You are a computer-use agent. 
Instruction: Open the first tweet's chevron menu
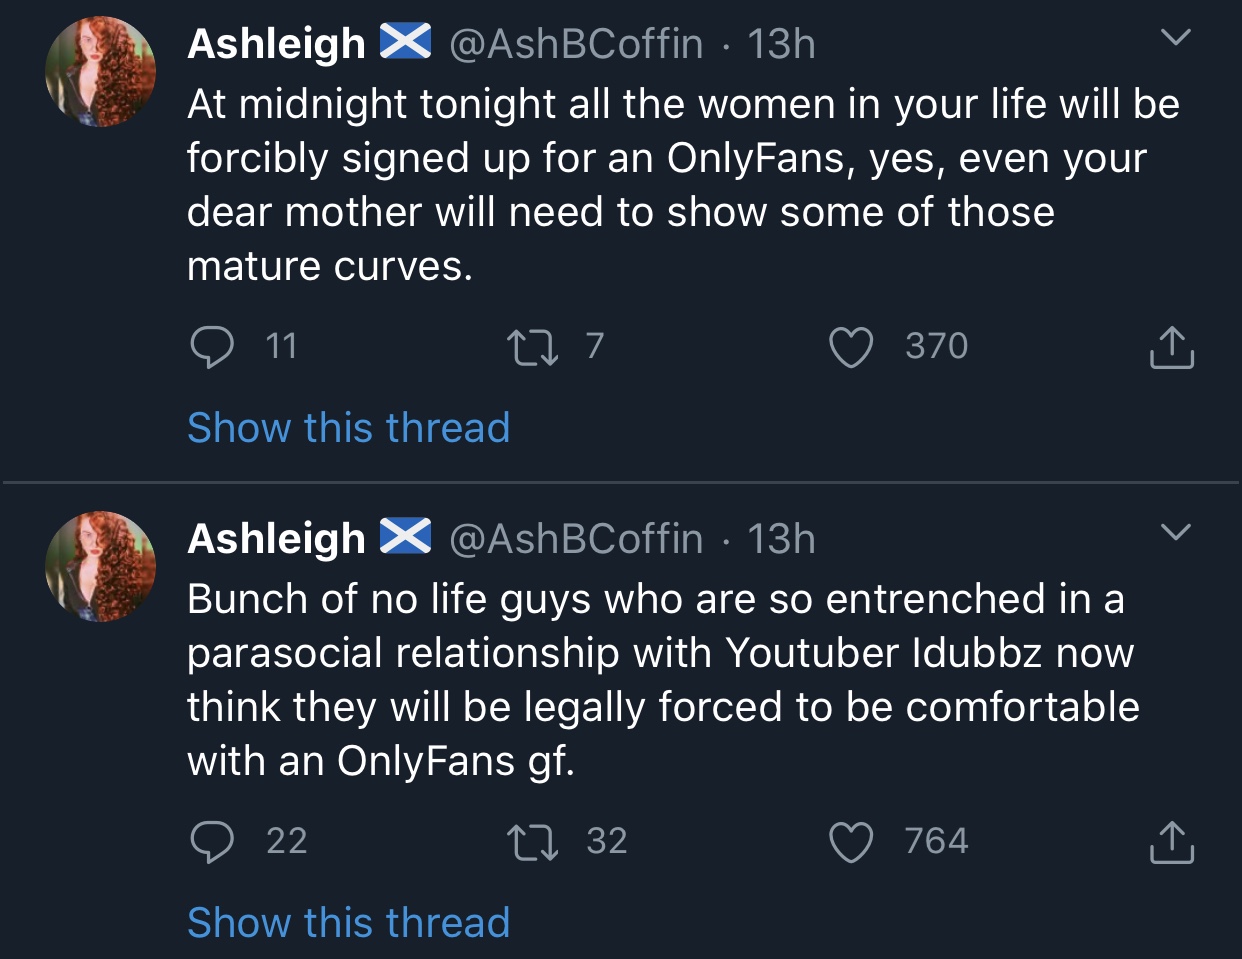click(1176, 38)
